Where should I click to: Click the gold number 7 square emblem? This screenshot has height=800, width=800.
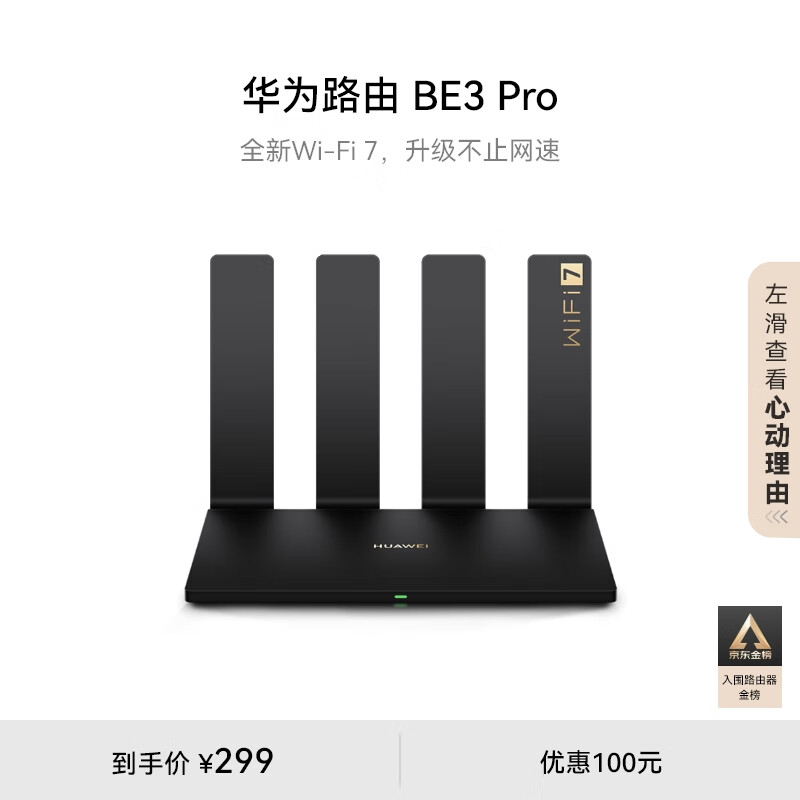572,274
